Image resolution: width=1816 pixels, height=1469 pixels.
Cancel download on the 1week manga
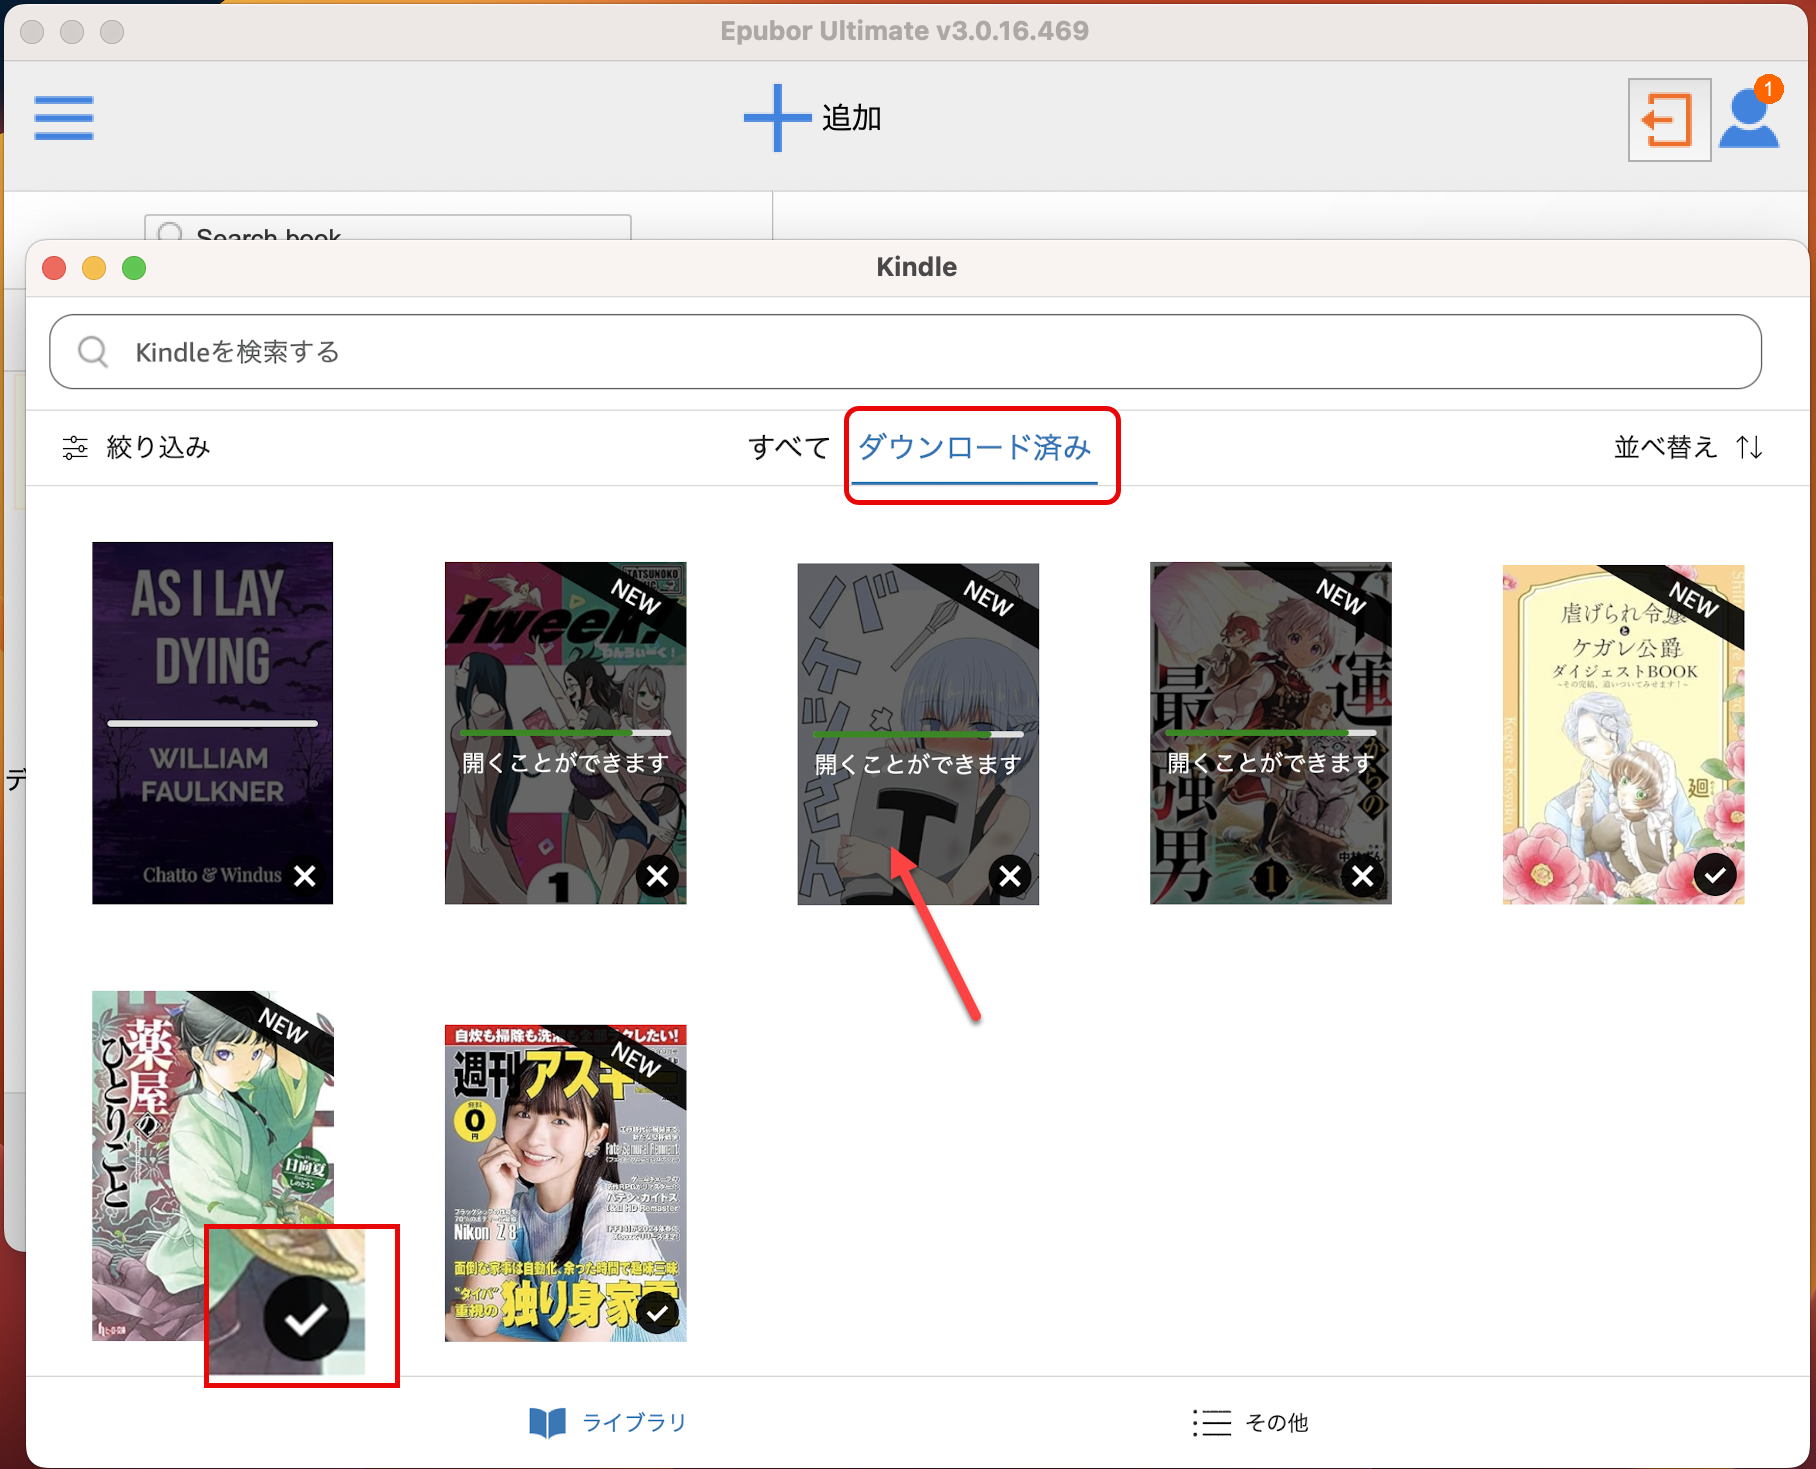658,876
